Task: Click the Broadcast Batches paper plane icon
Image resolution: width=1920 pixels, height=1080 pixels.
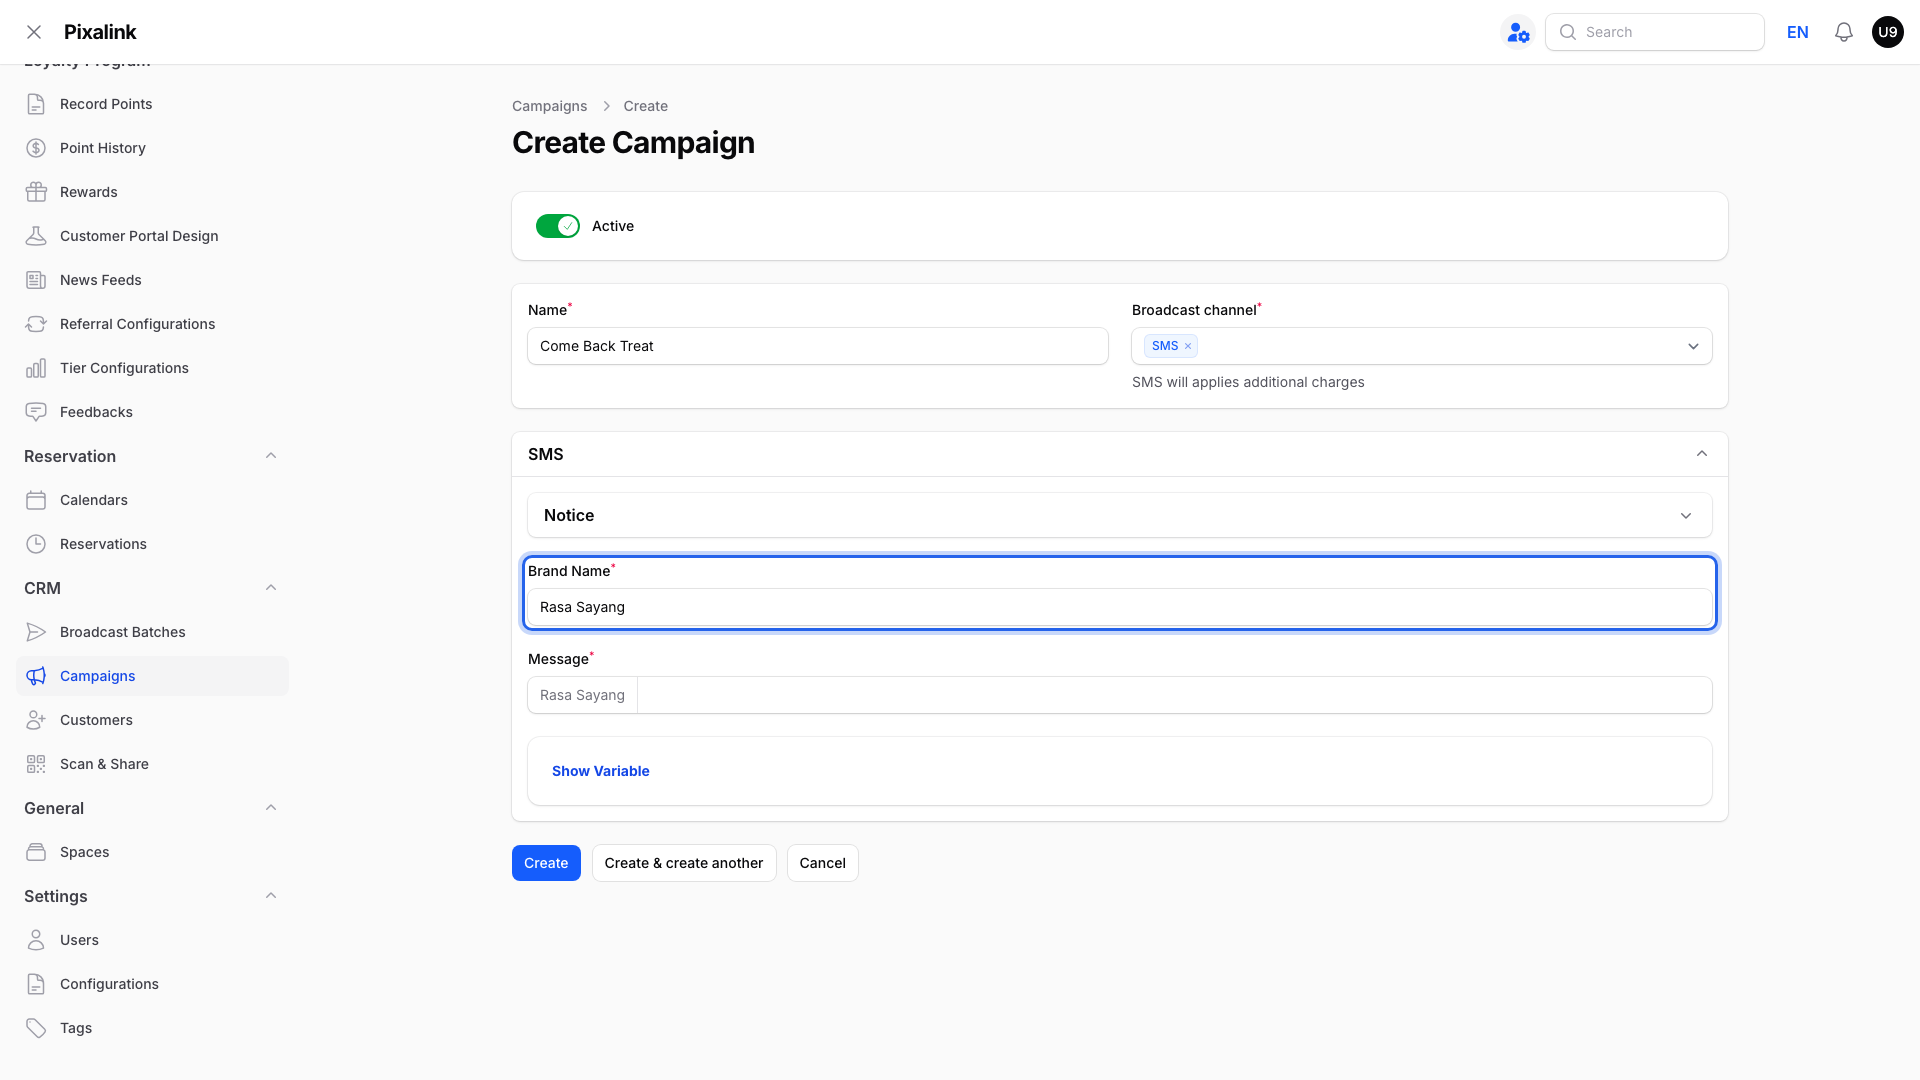Action: pos(36,632)
